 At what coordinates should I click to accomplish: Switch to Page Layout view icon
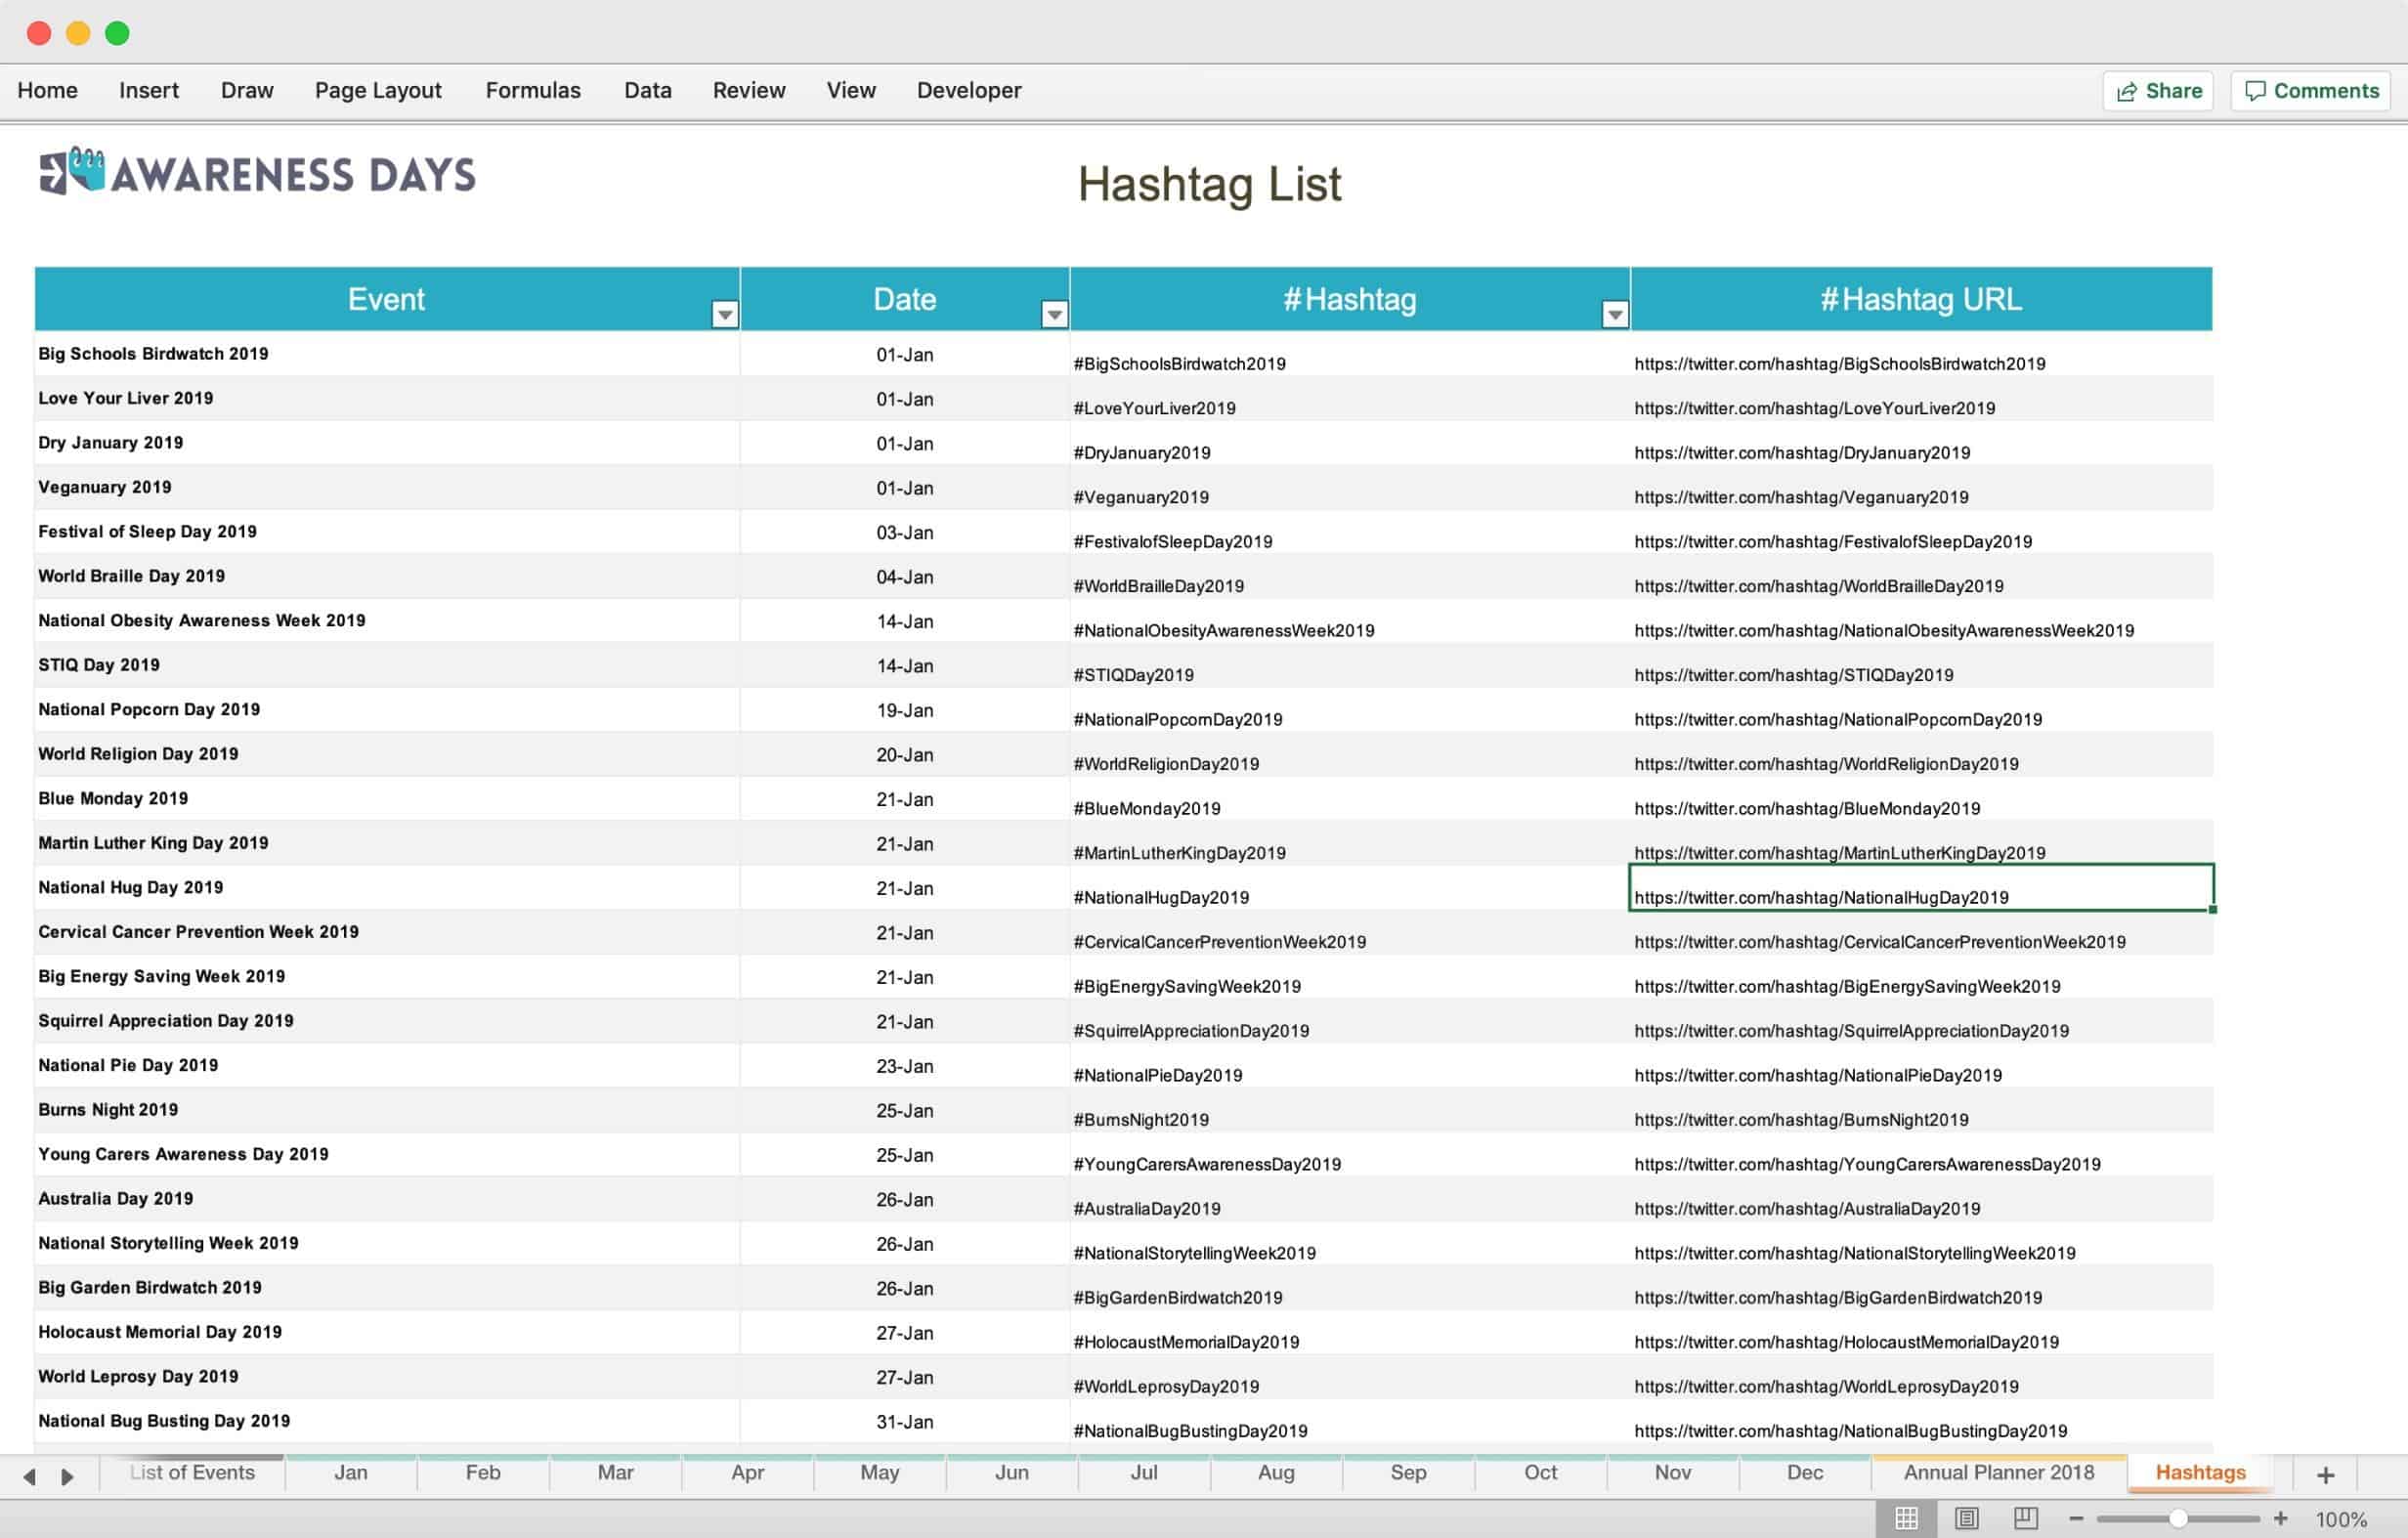click(1966, 1518)
